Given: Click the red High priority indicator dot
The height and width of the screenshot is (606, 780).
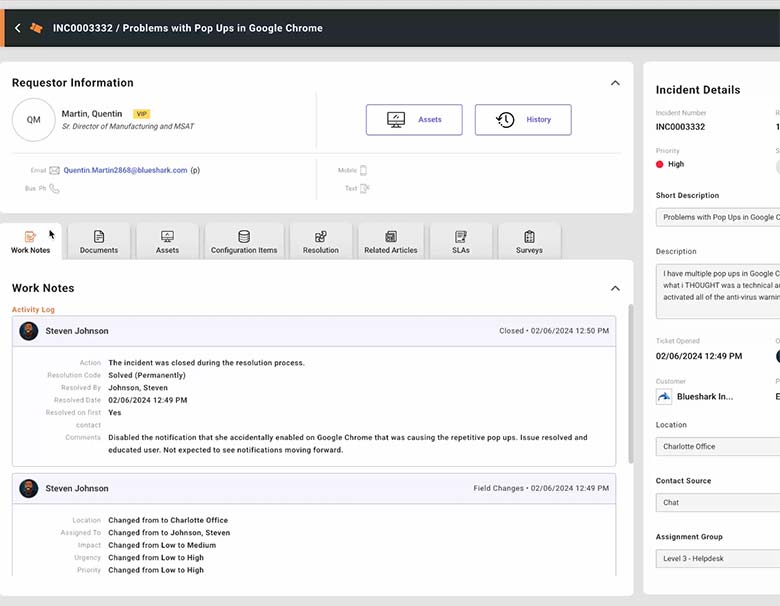Looking at the screenshot, I should pos(660,164).
